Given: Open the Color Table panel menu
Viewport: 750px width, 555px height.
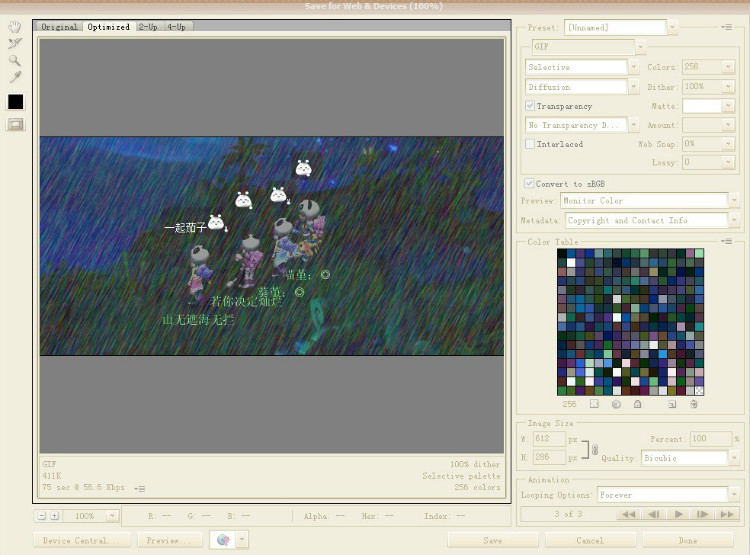Looking at the screenshot, I should point(727,242).
